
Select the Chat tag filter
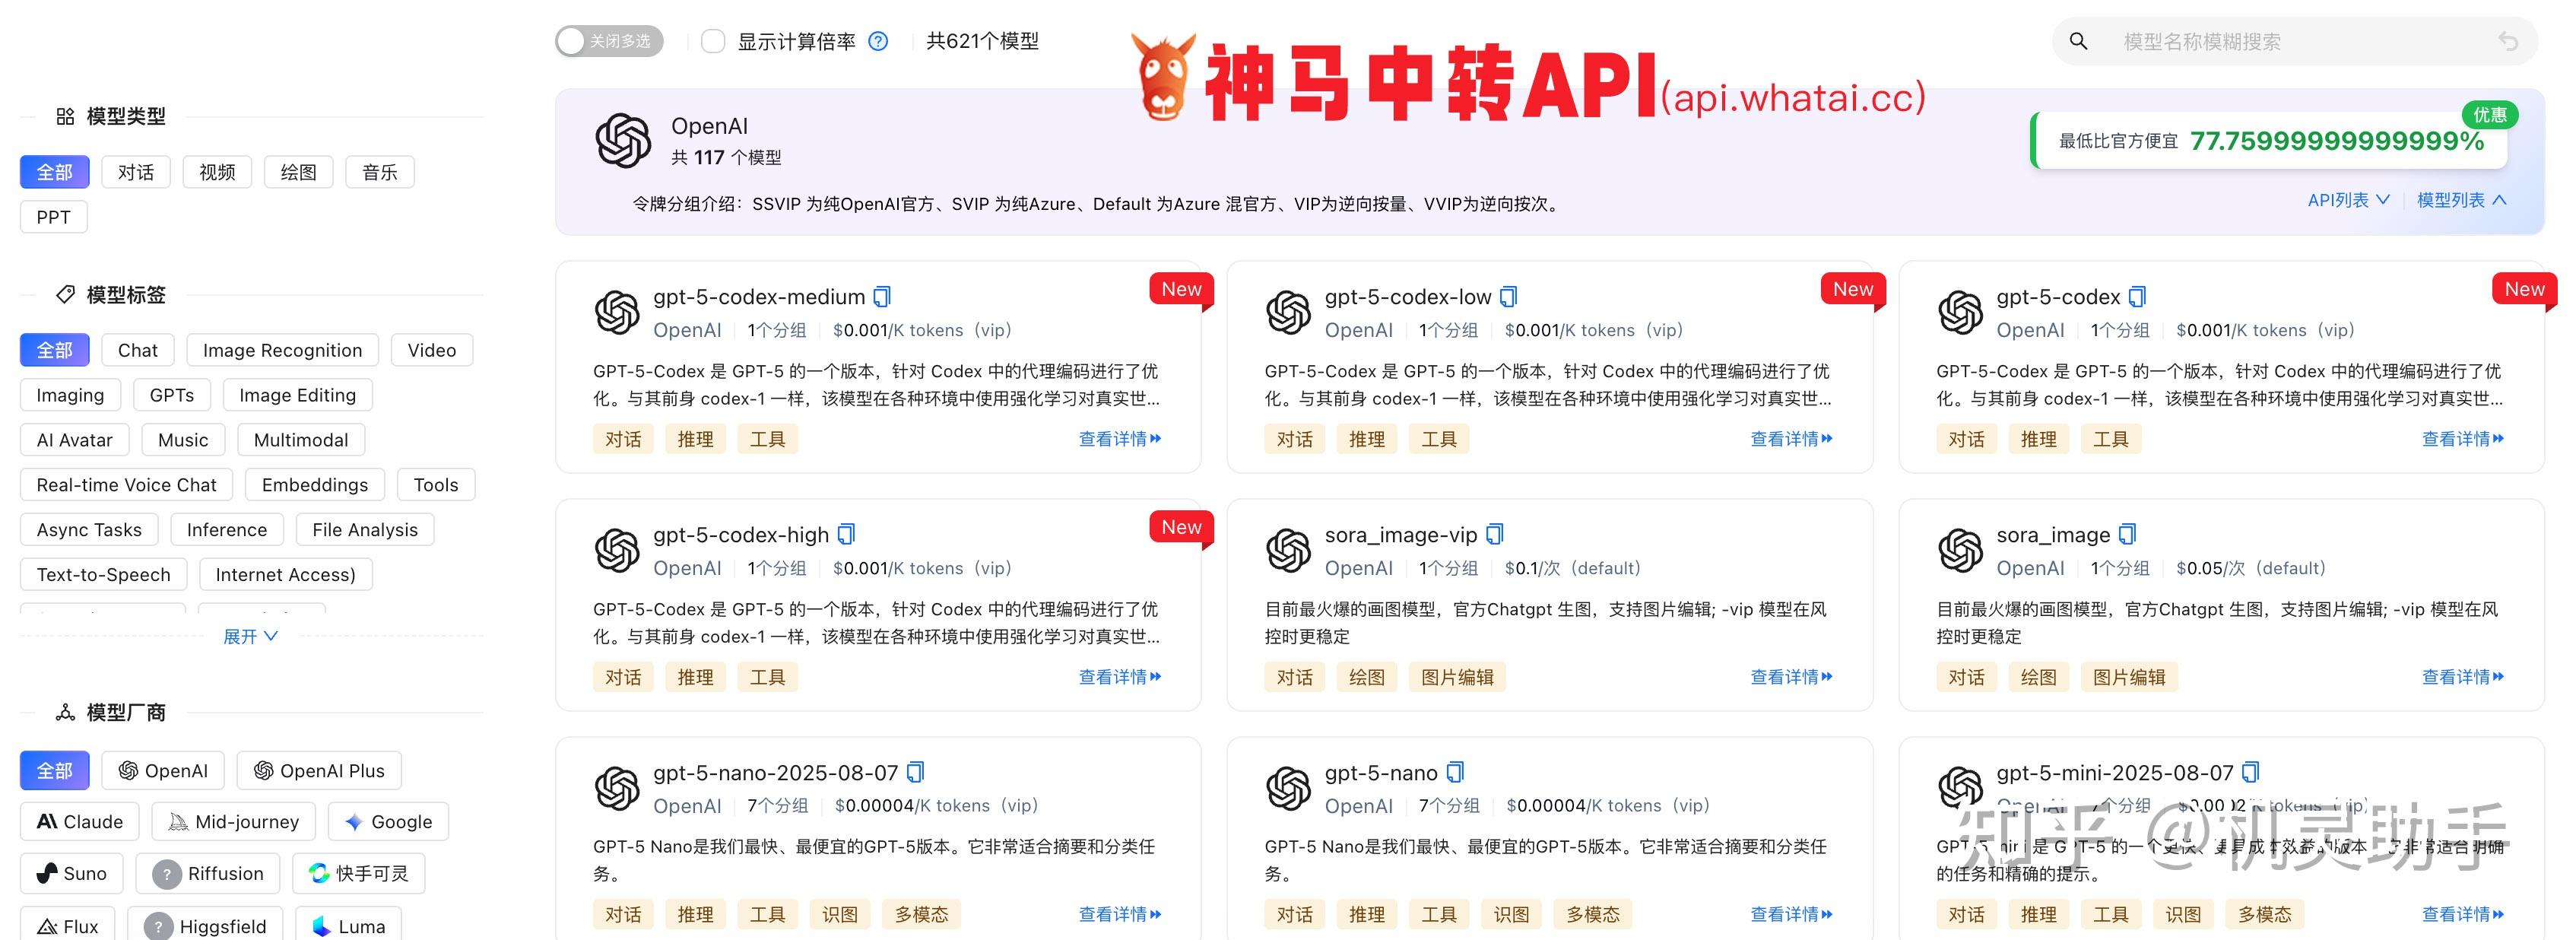pos(137,349)
